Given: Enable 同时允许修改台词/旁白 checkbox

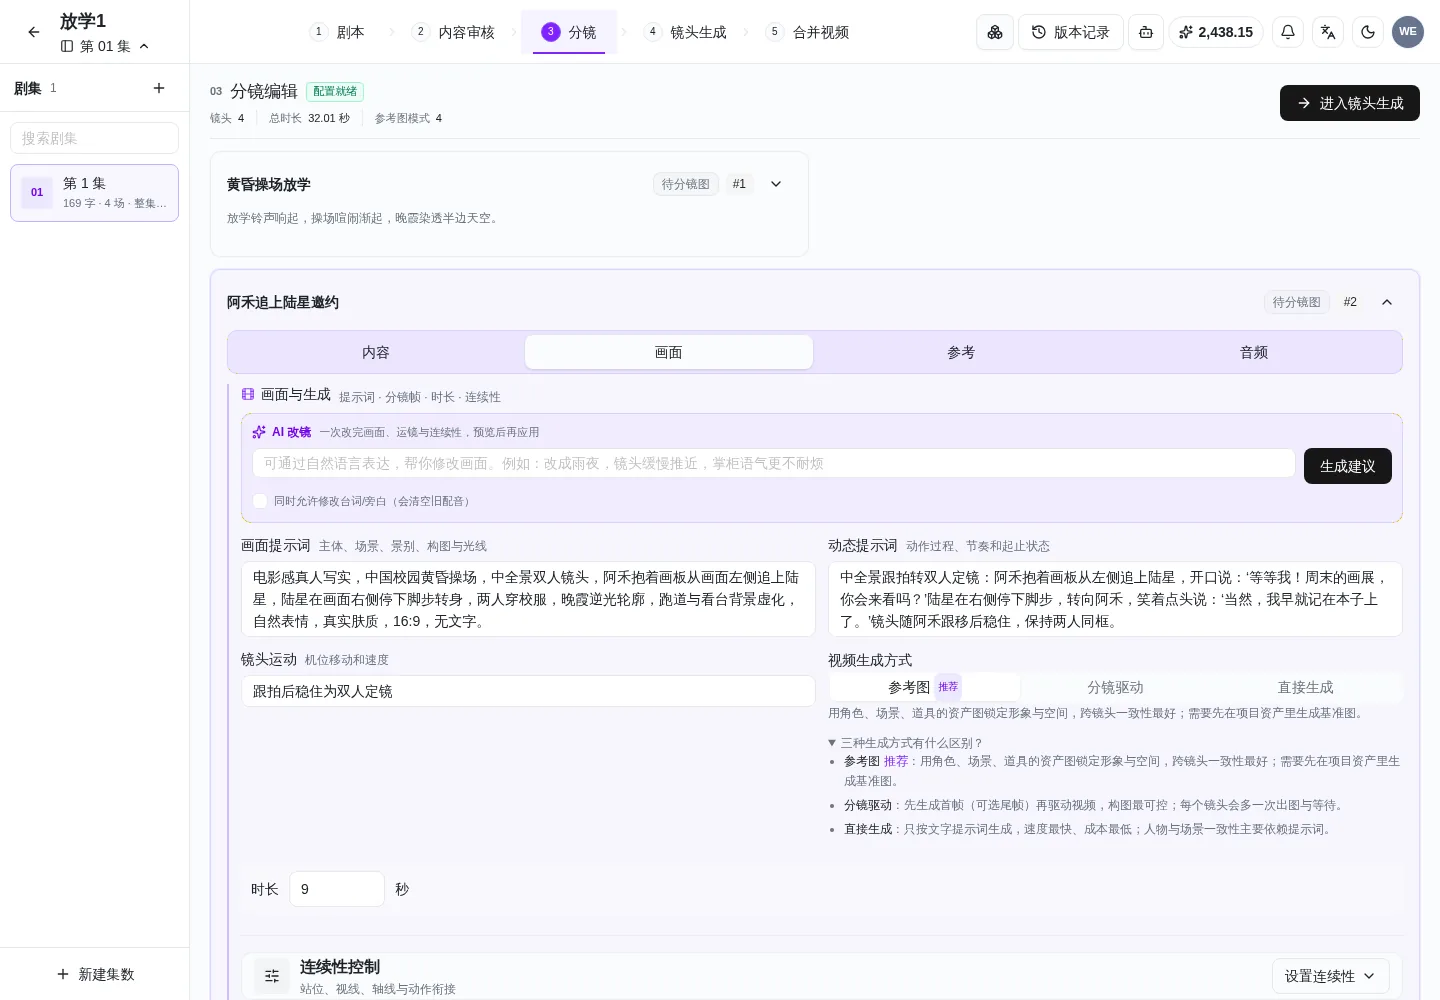Looking at the screenshot, I should [260, 501].
